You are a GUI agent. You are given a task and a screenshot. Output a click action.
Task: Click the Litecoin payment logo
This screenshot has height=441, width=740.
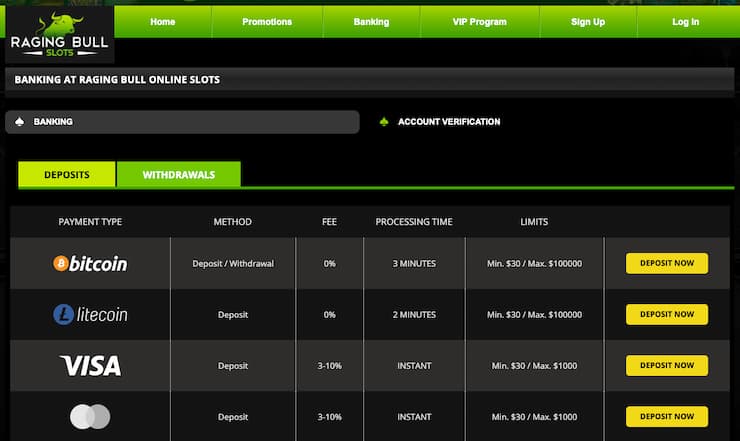[90, 314]
